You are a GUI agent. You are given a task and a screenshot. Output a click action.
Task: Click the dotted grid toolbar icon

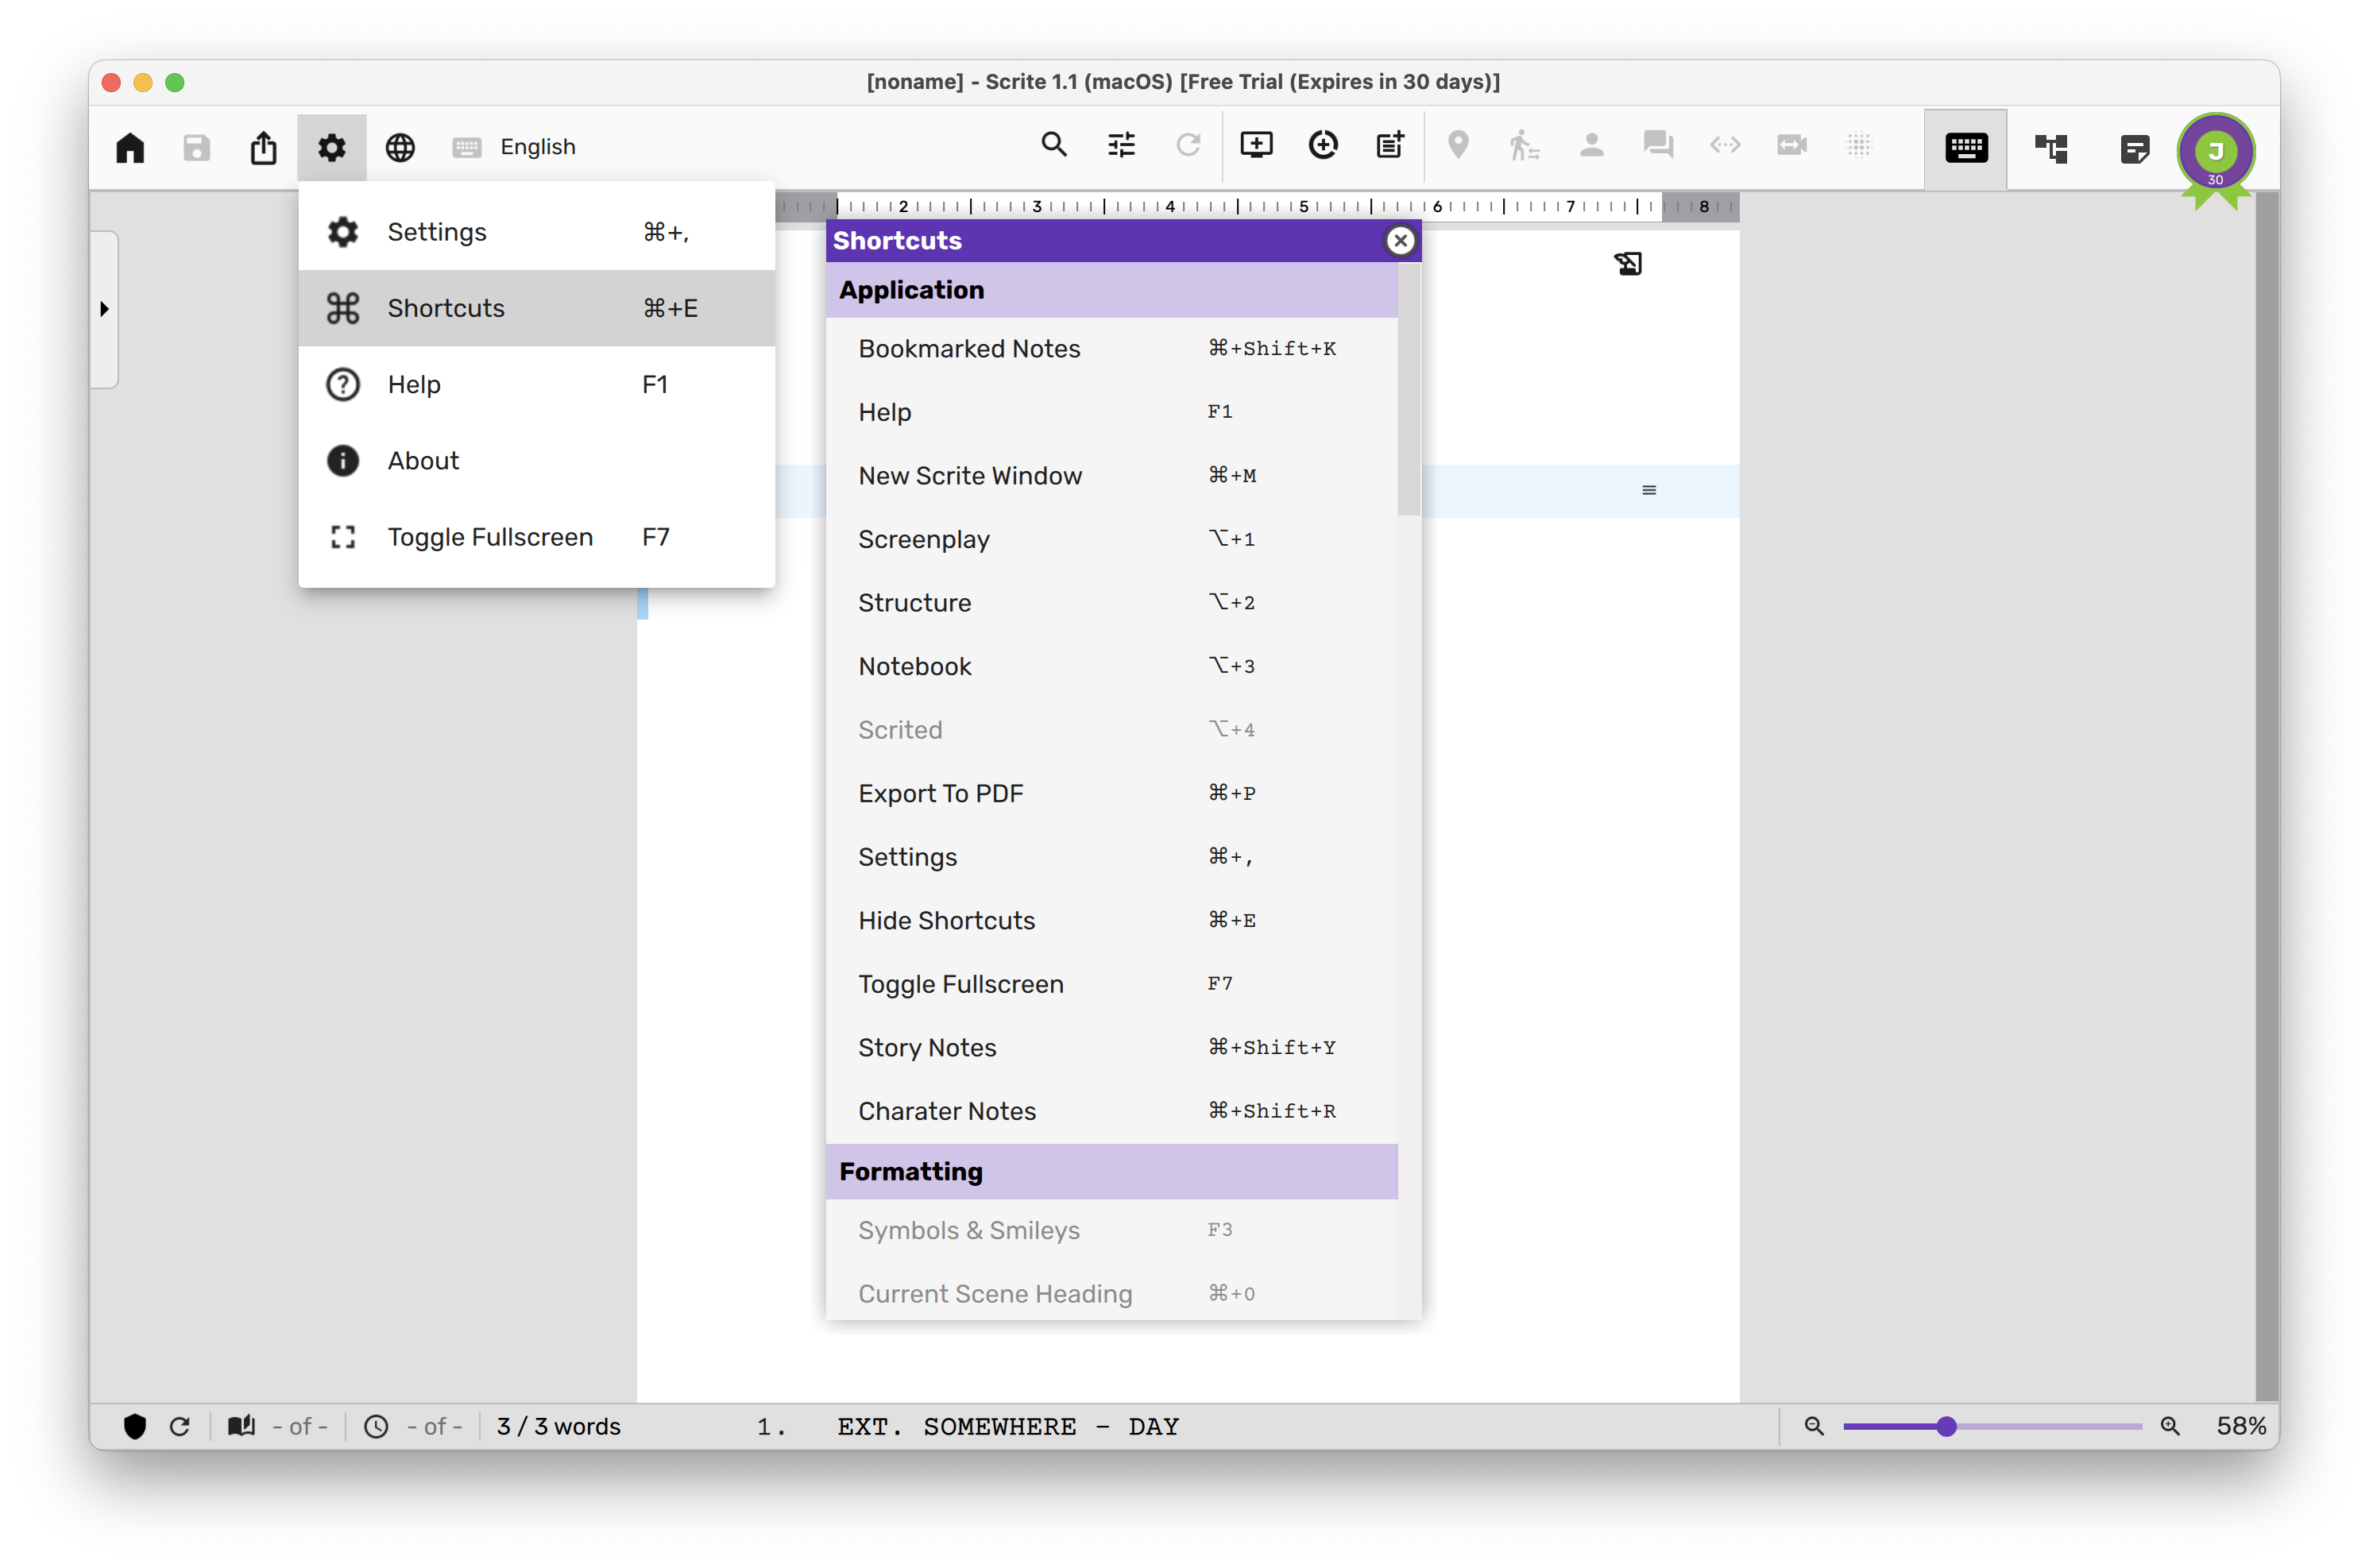pyautogui.click(x=1859, y=145)
